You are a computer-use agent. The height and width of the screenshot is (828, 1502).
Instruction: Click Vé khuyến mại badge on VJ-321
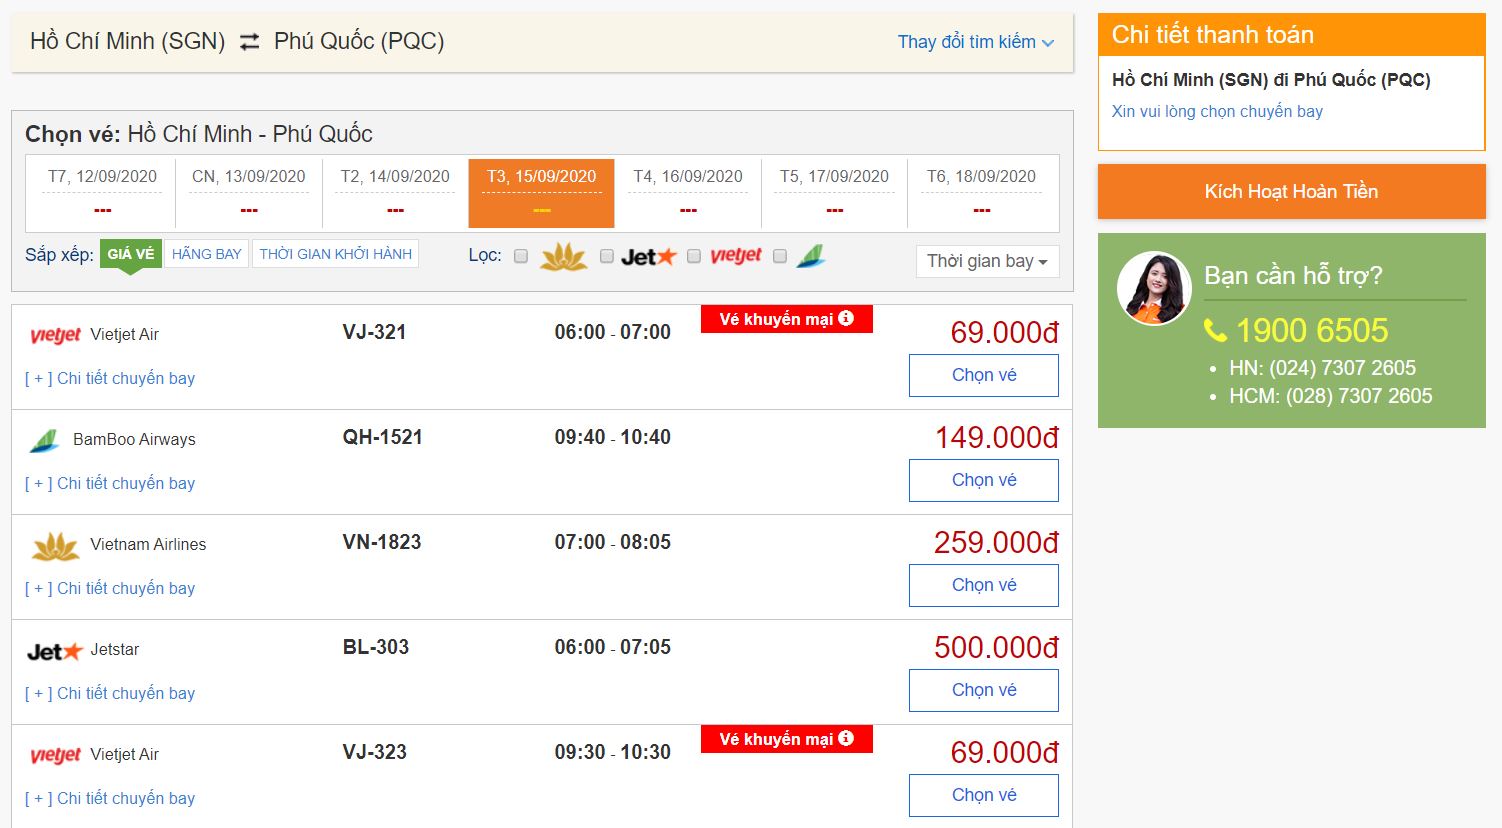(787, 319)
